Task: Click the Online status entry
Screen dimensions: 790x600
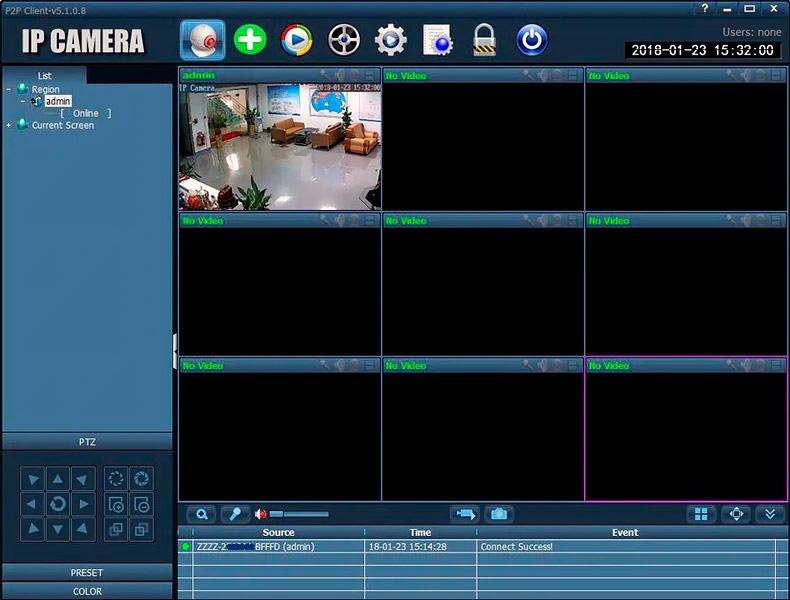Action: tap(86, 113)
